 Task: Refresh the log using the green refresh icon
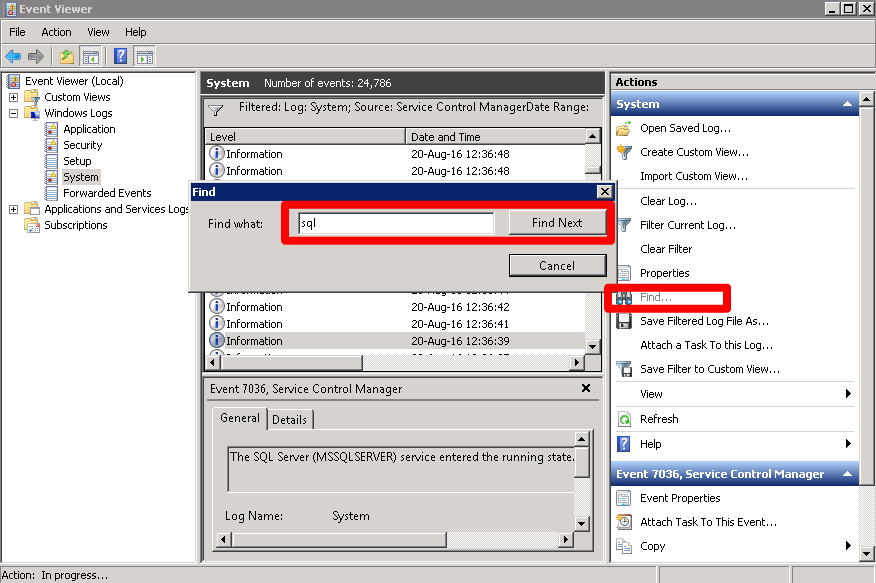click(x=622, y=418)
